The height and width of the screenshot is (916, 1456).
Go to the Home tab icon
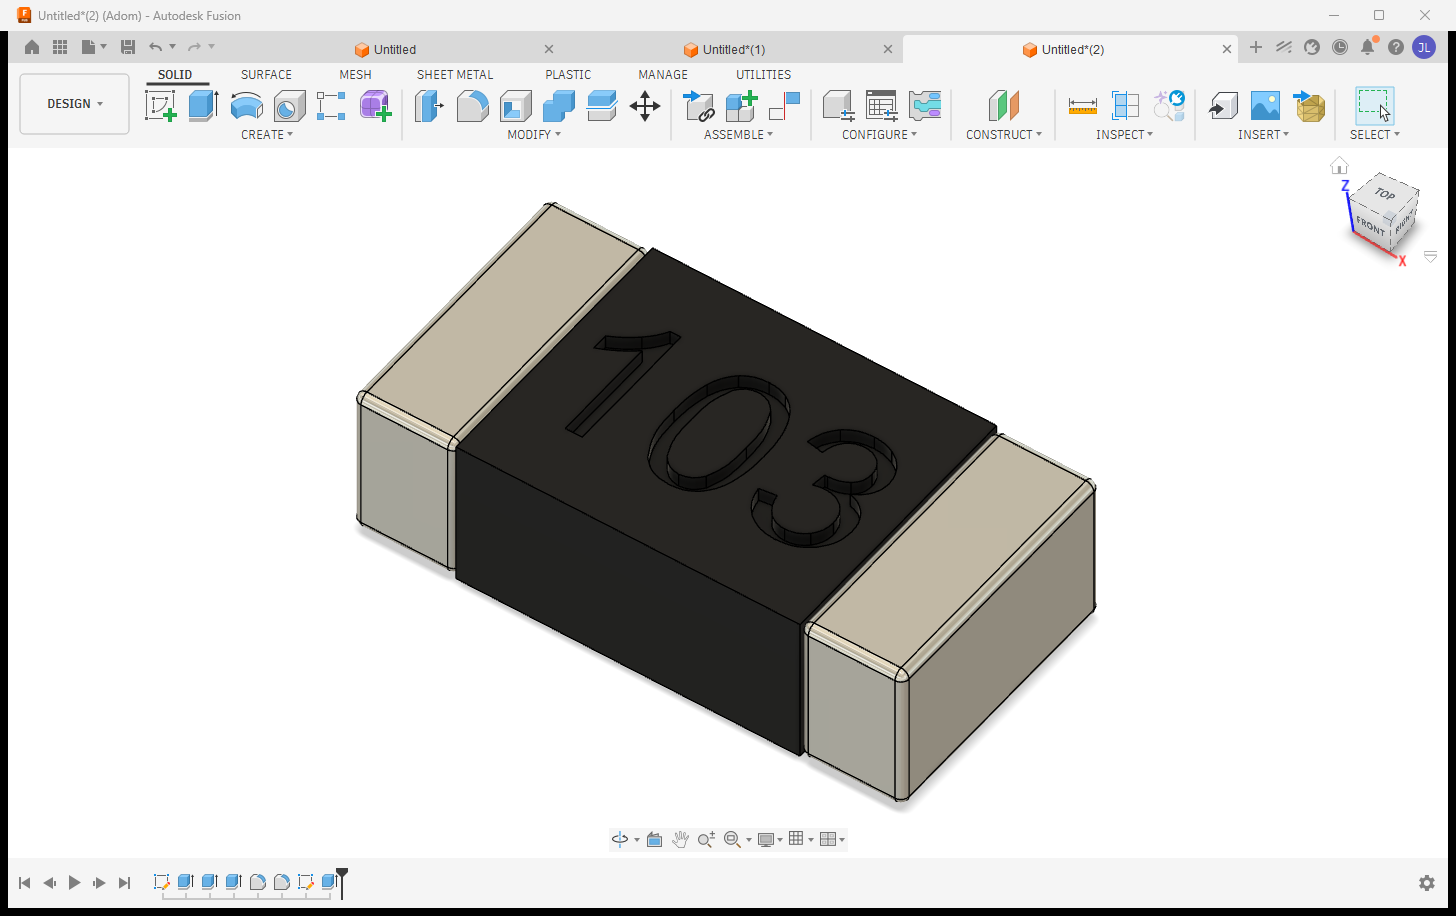(x=32, y=47)
